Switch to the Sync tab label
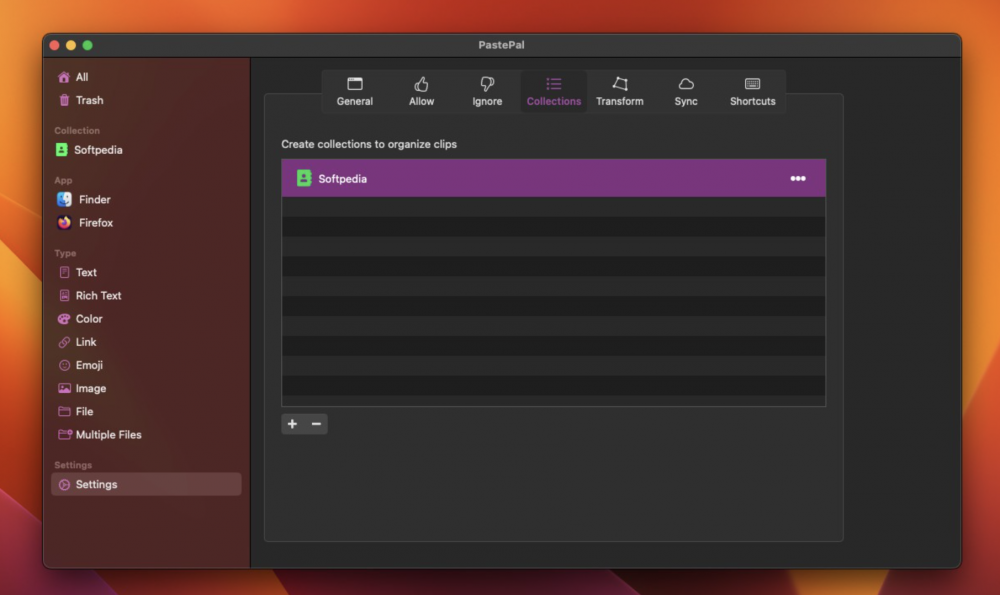 pos(686,101)
